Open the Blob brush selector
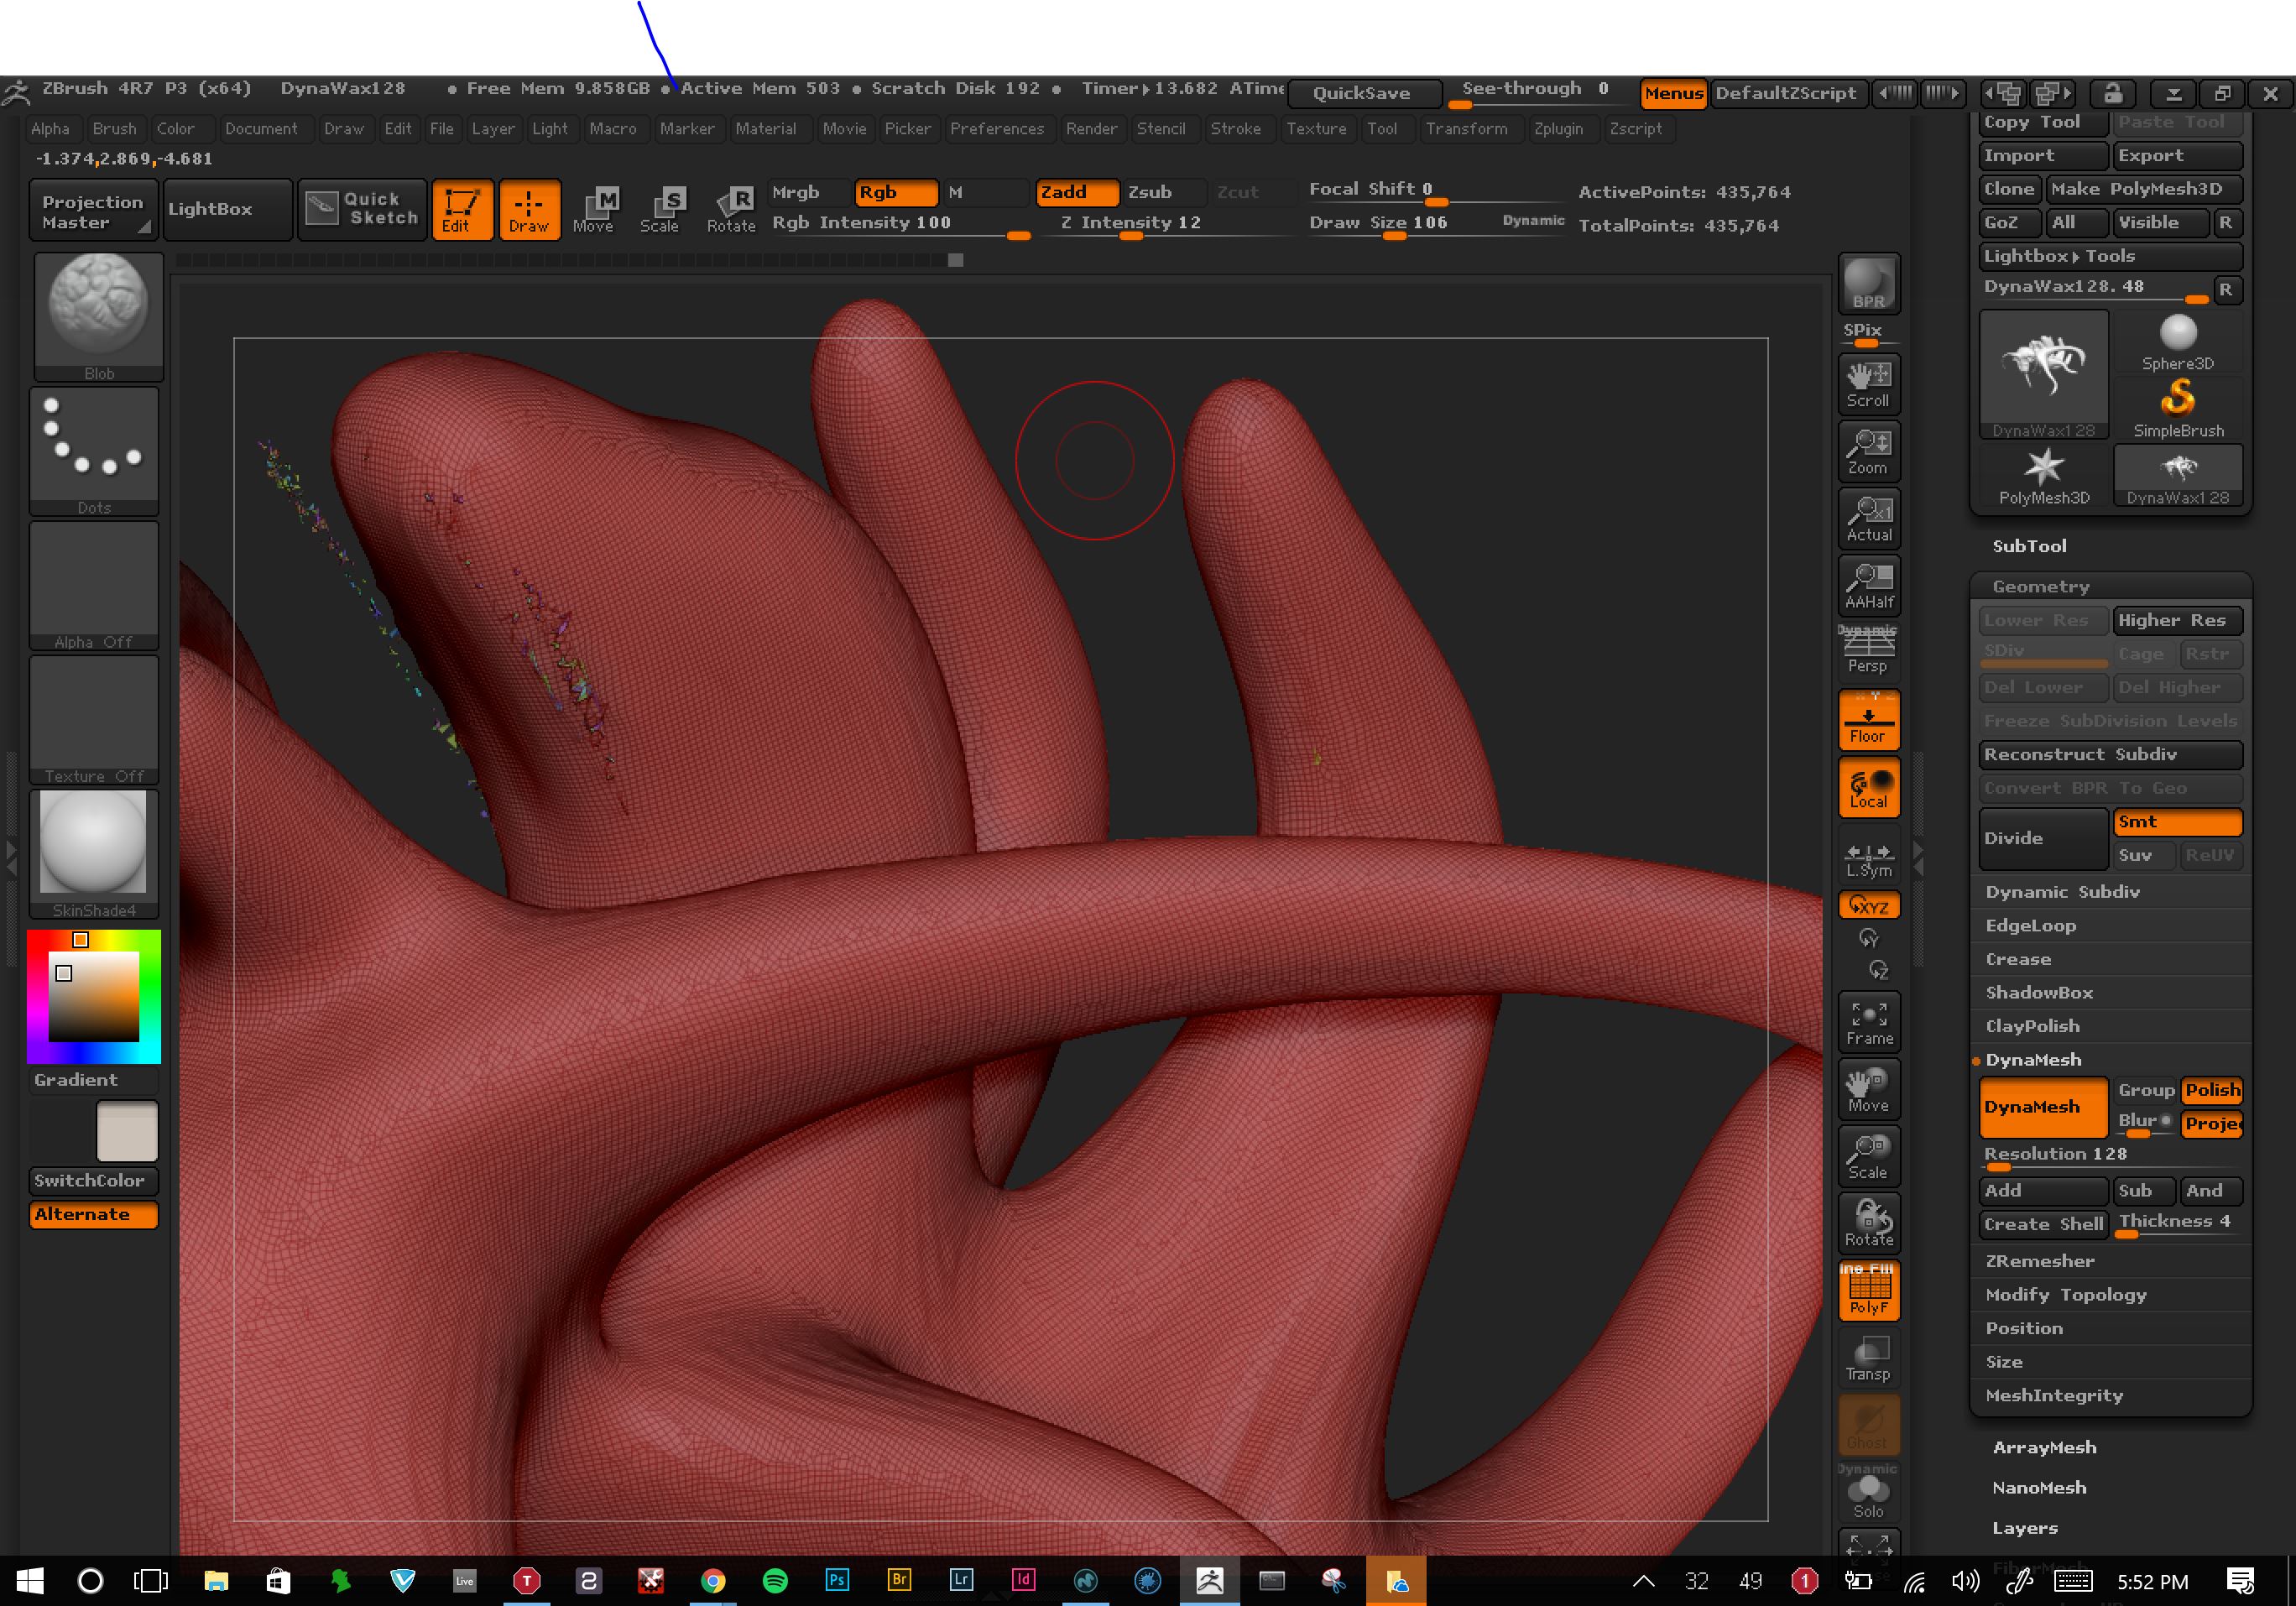The height and width of the screenshot is (1606, 2296). click(x=98, y=316)
